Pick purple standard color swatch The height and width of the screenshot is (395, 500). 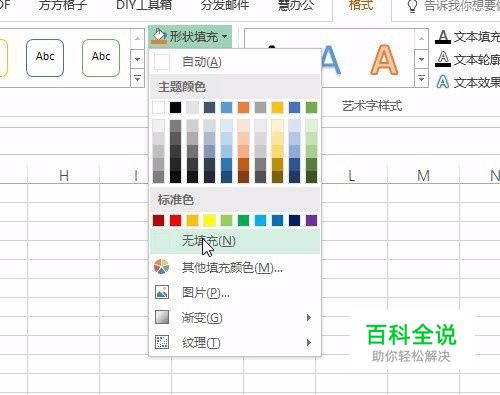tap(311, 220)
